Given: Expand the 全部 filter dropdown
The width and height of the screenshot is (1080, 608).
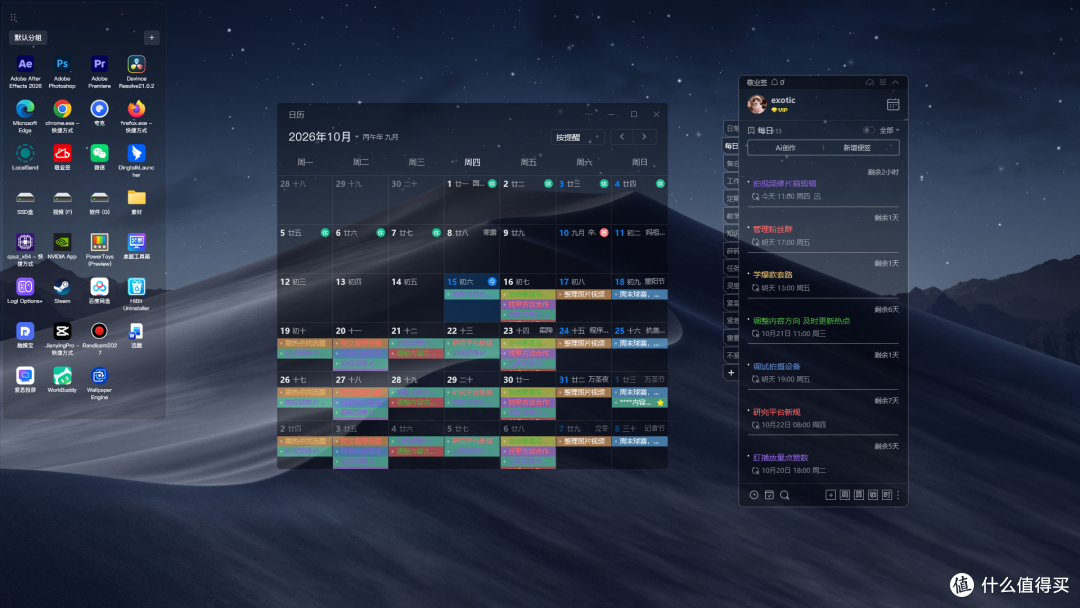Looking at the screenshot, I should [889, 130].
